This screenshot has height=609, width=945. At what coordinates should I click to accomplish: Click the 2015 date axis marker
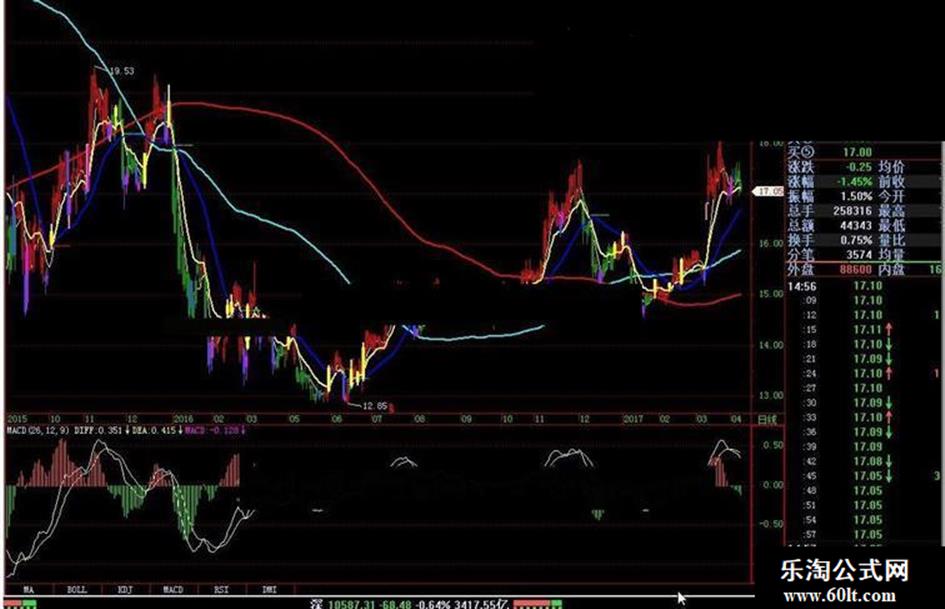pyautogui.click(x=17, y=419)
